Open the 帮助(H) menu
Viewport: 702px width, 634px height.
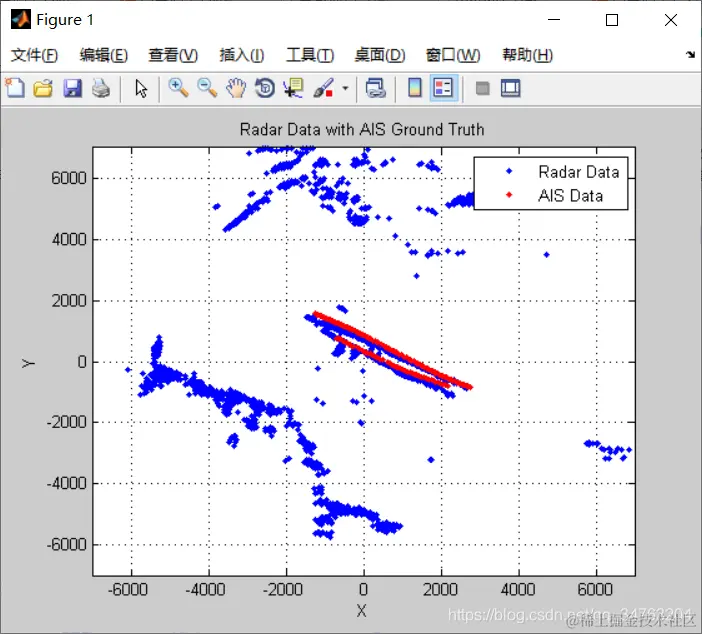[527, 55]
